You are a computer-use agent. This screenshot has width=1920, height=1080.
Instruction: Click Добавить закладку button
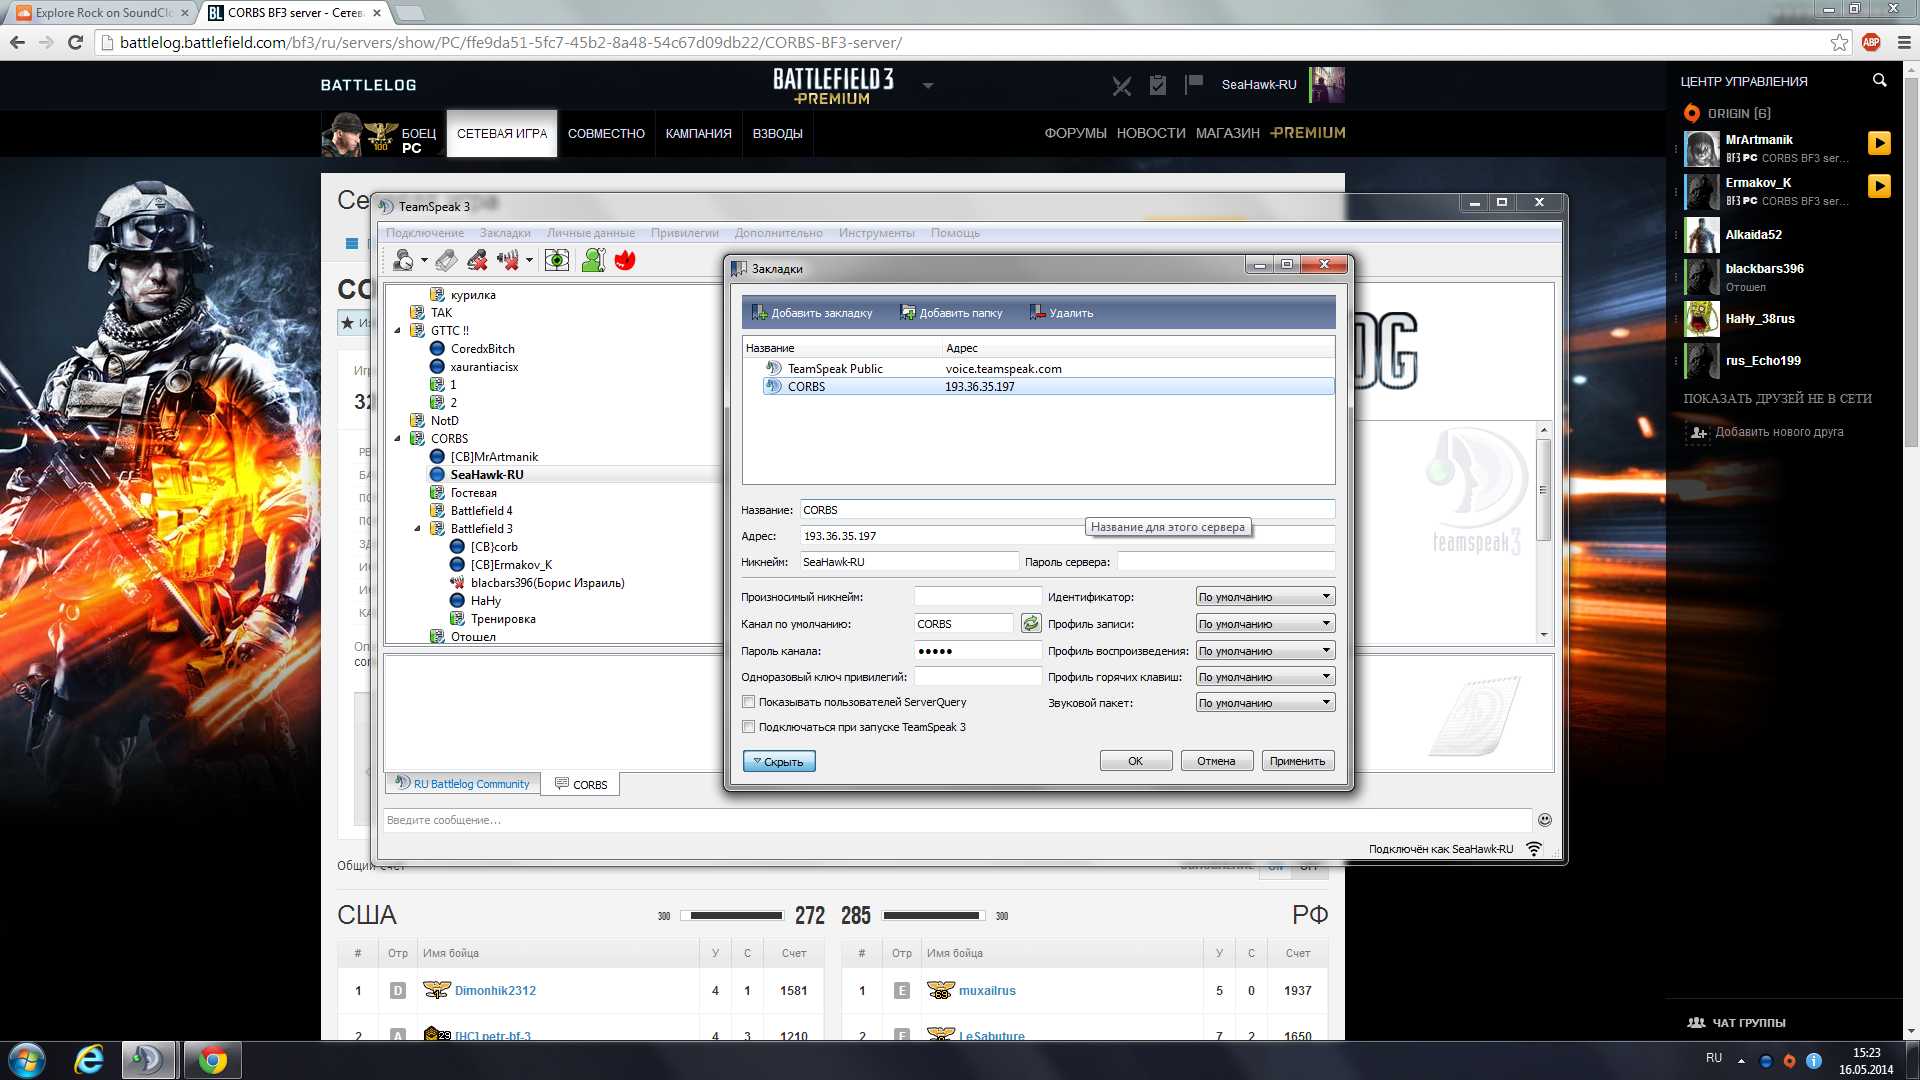(x=812, y=313)
